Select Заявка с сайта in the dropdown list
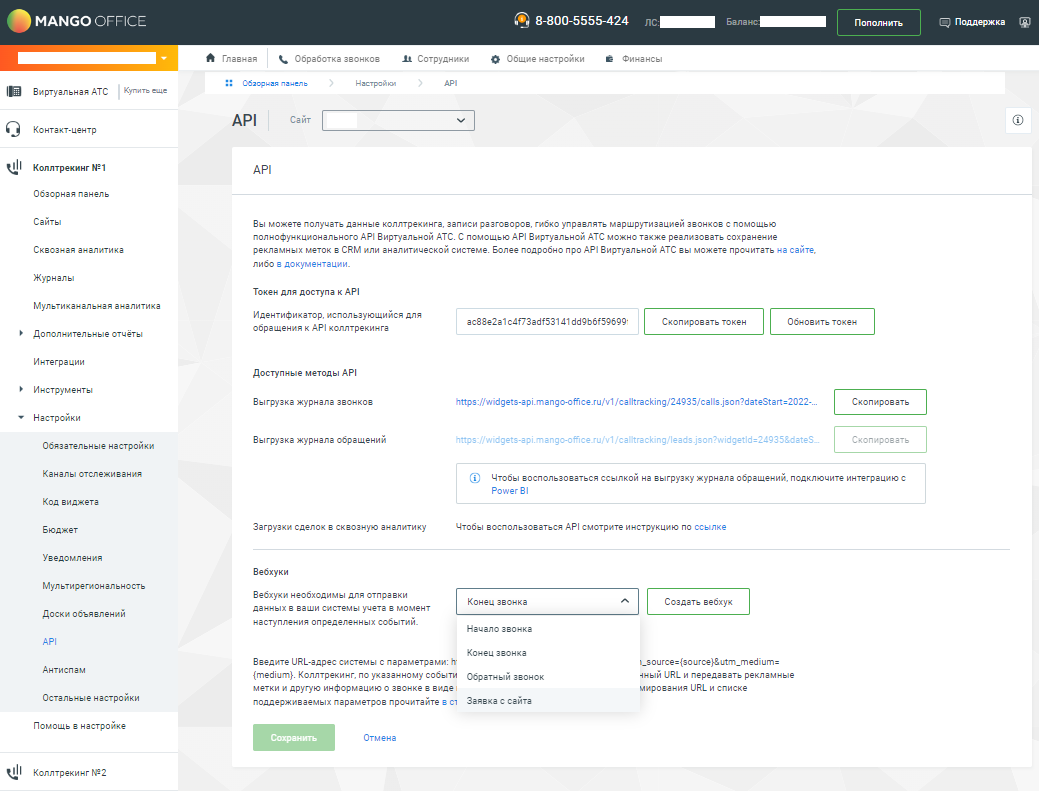 [x=499, y=701]
